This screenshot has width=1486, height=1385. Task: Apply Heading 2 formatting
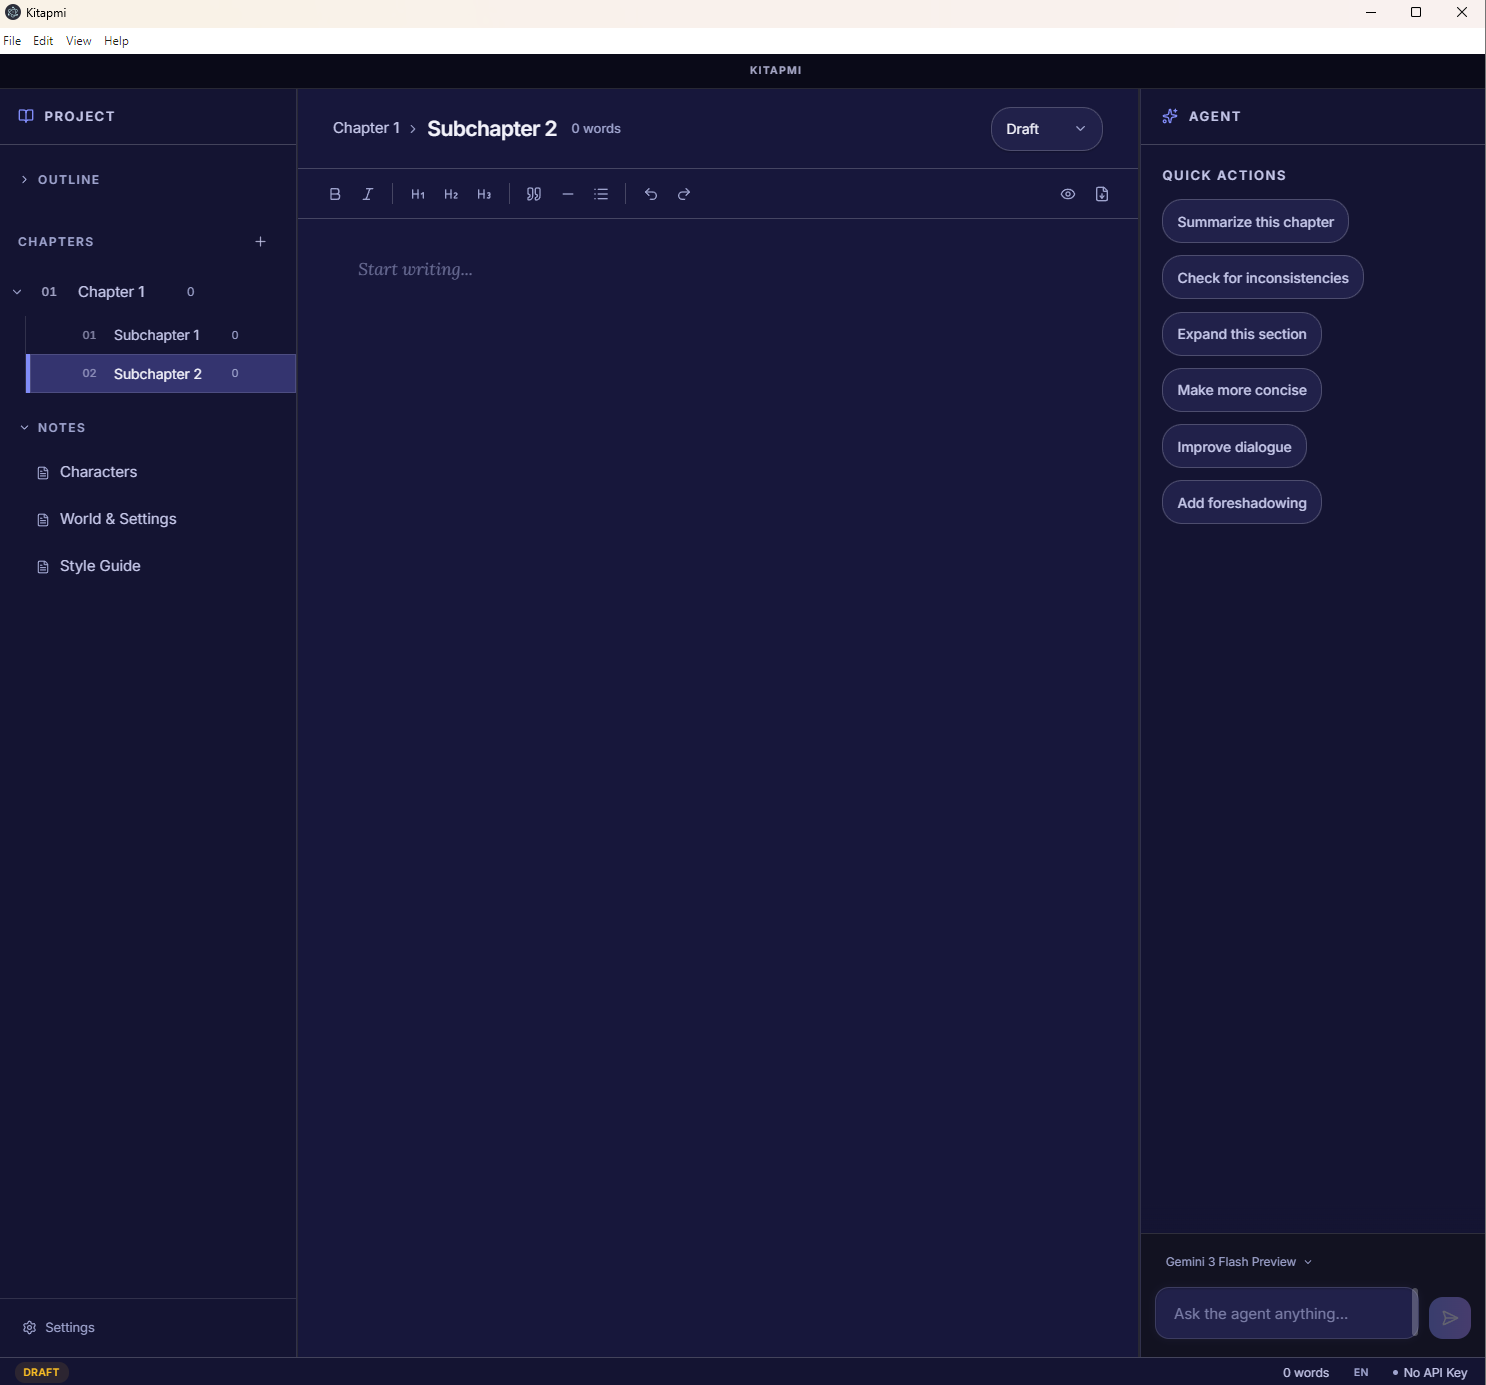(x=451, y=193)
